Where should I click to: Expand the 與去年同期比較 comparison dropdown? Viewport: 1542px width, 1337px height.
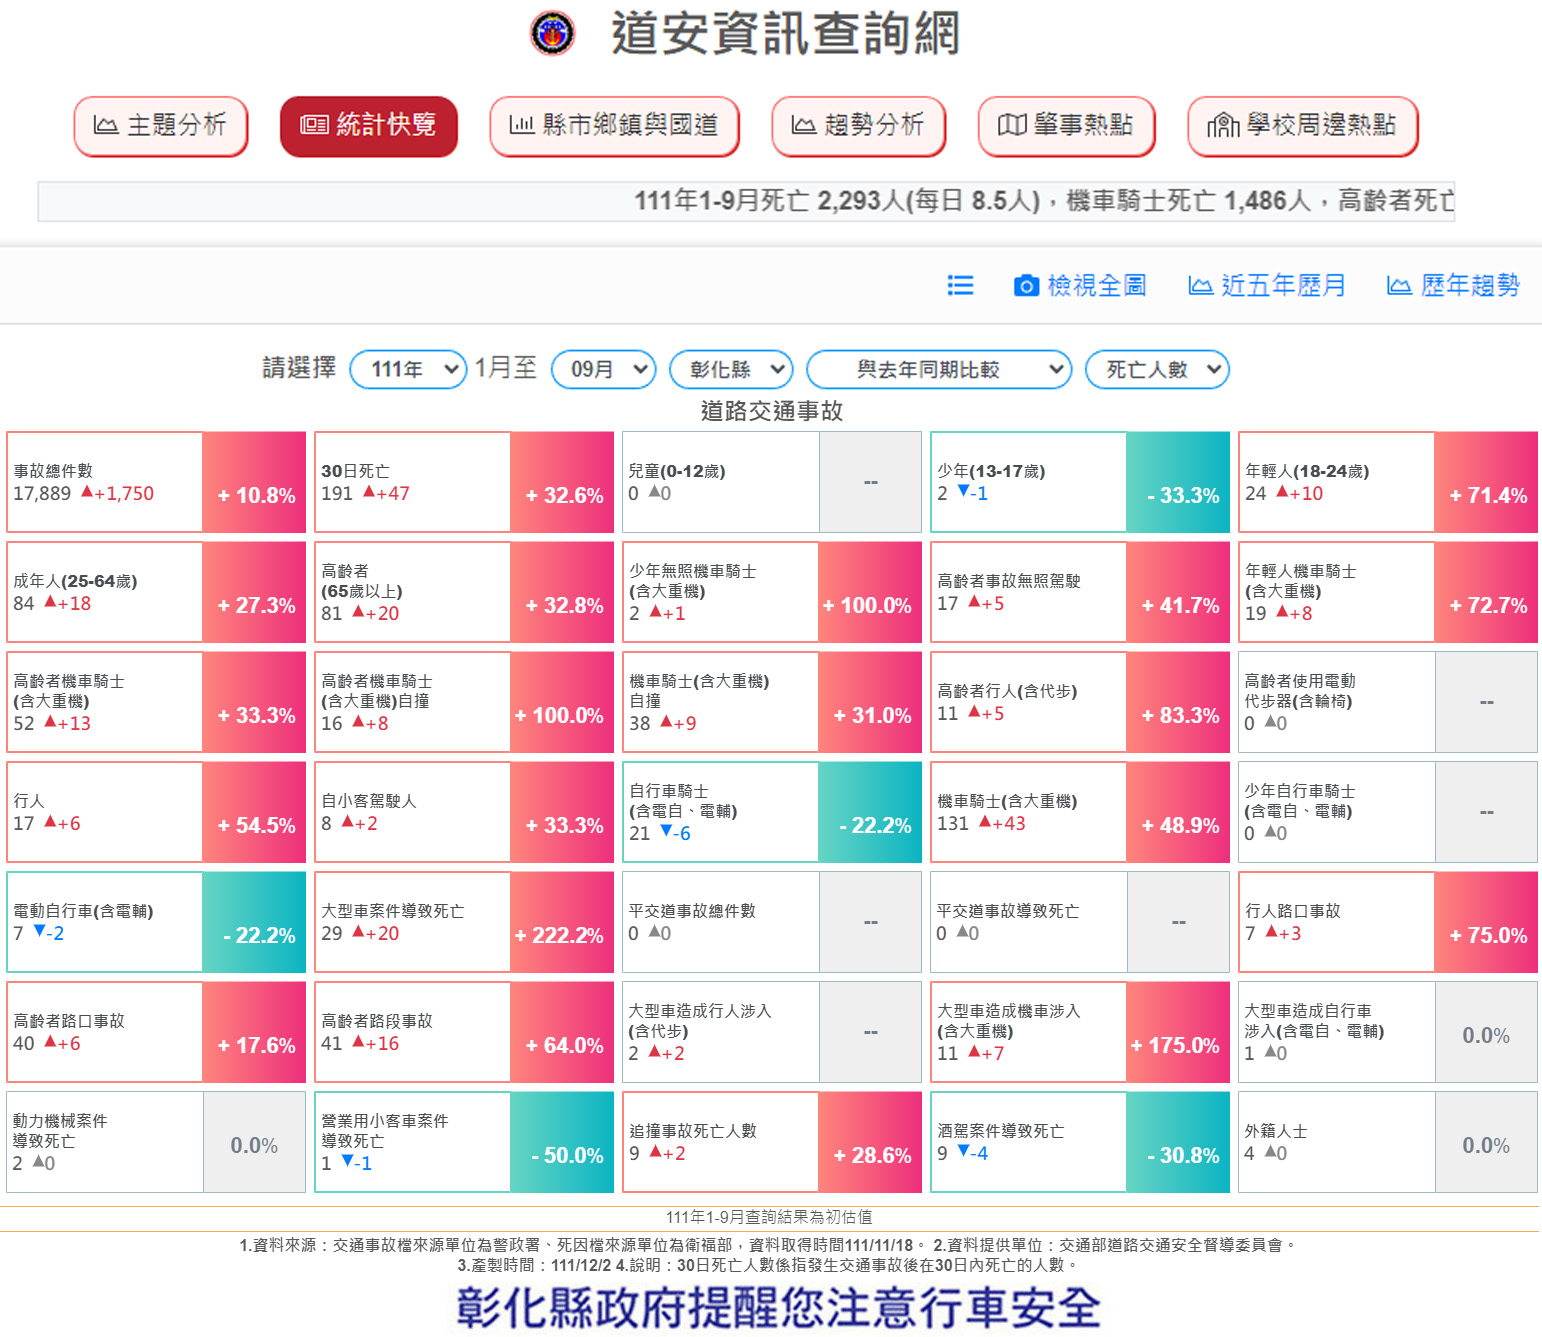(x=938, y=370)
